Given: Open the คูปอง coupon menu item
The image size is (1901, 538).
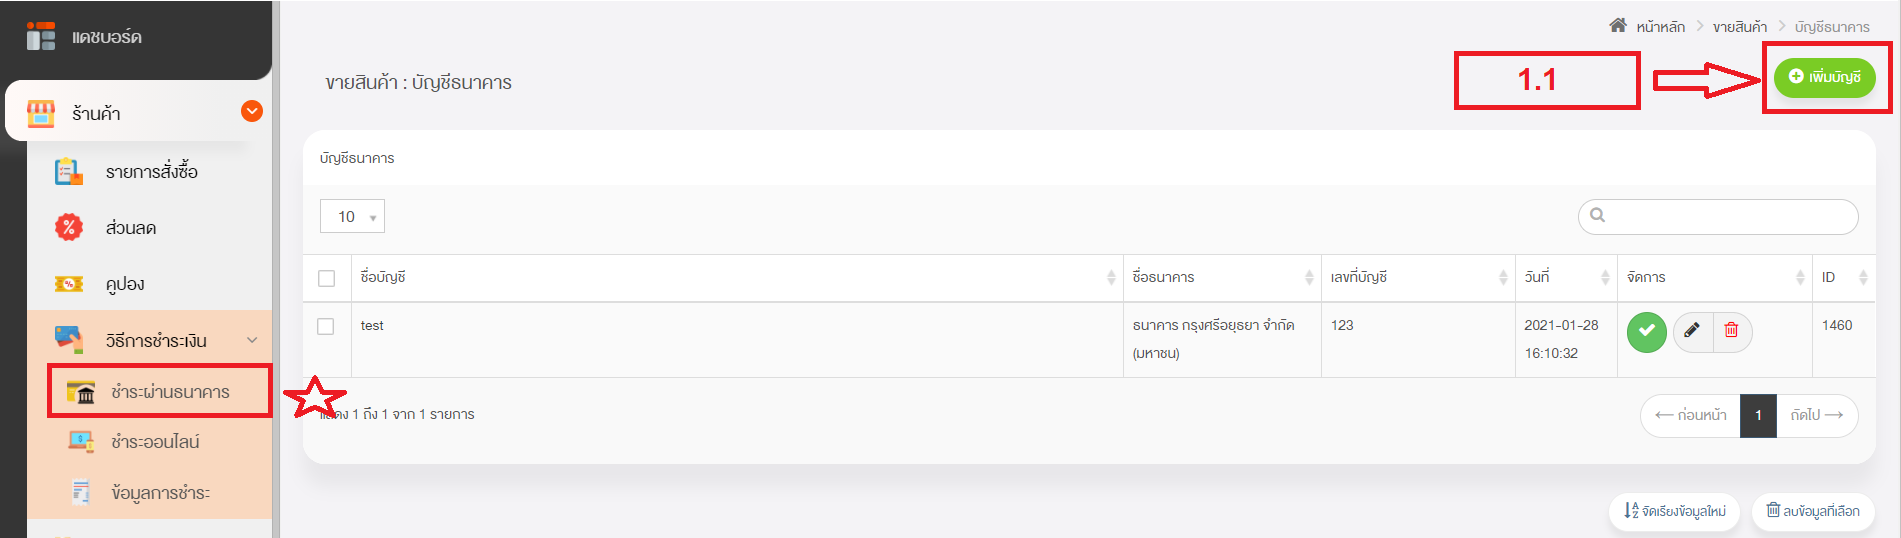Looking at the screenshot, I should (125, 284).
